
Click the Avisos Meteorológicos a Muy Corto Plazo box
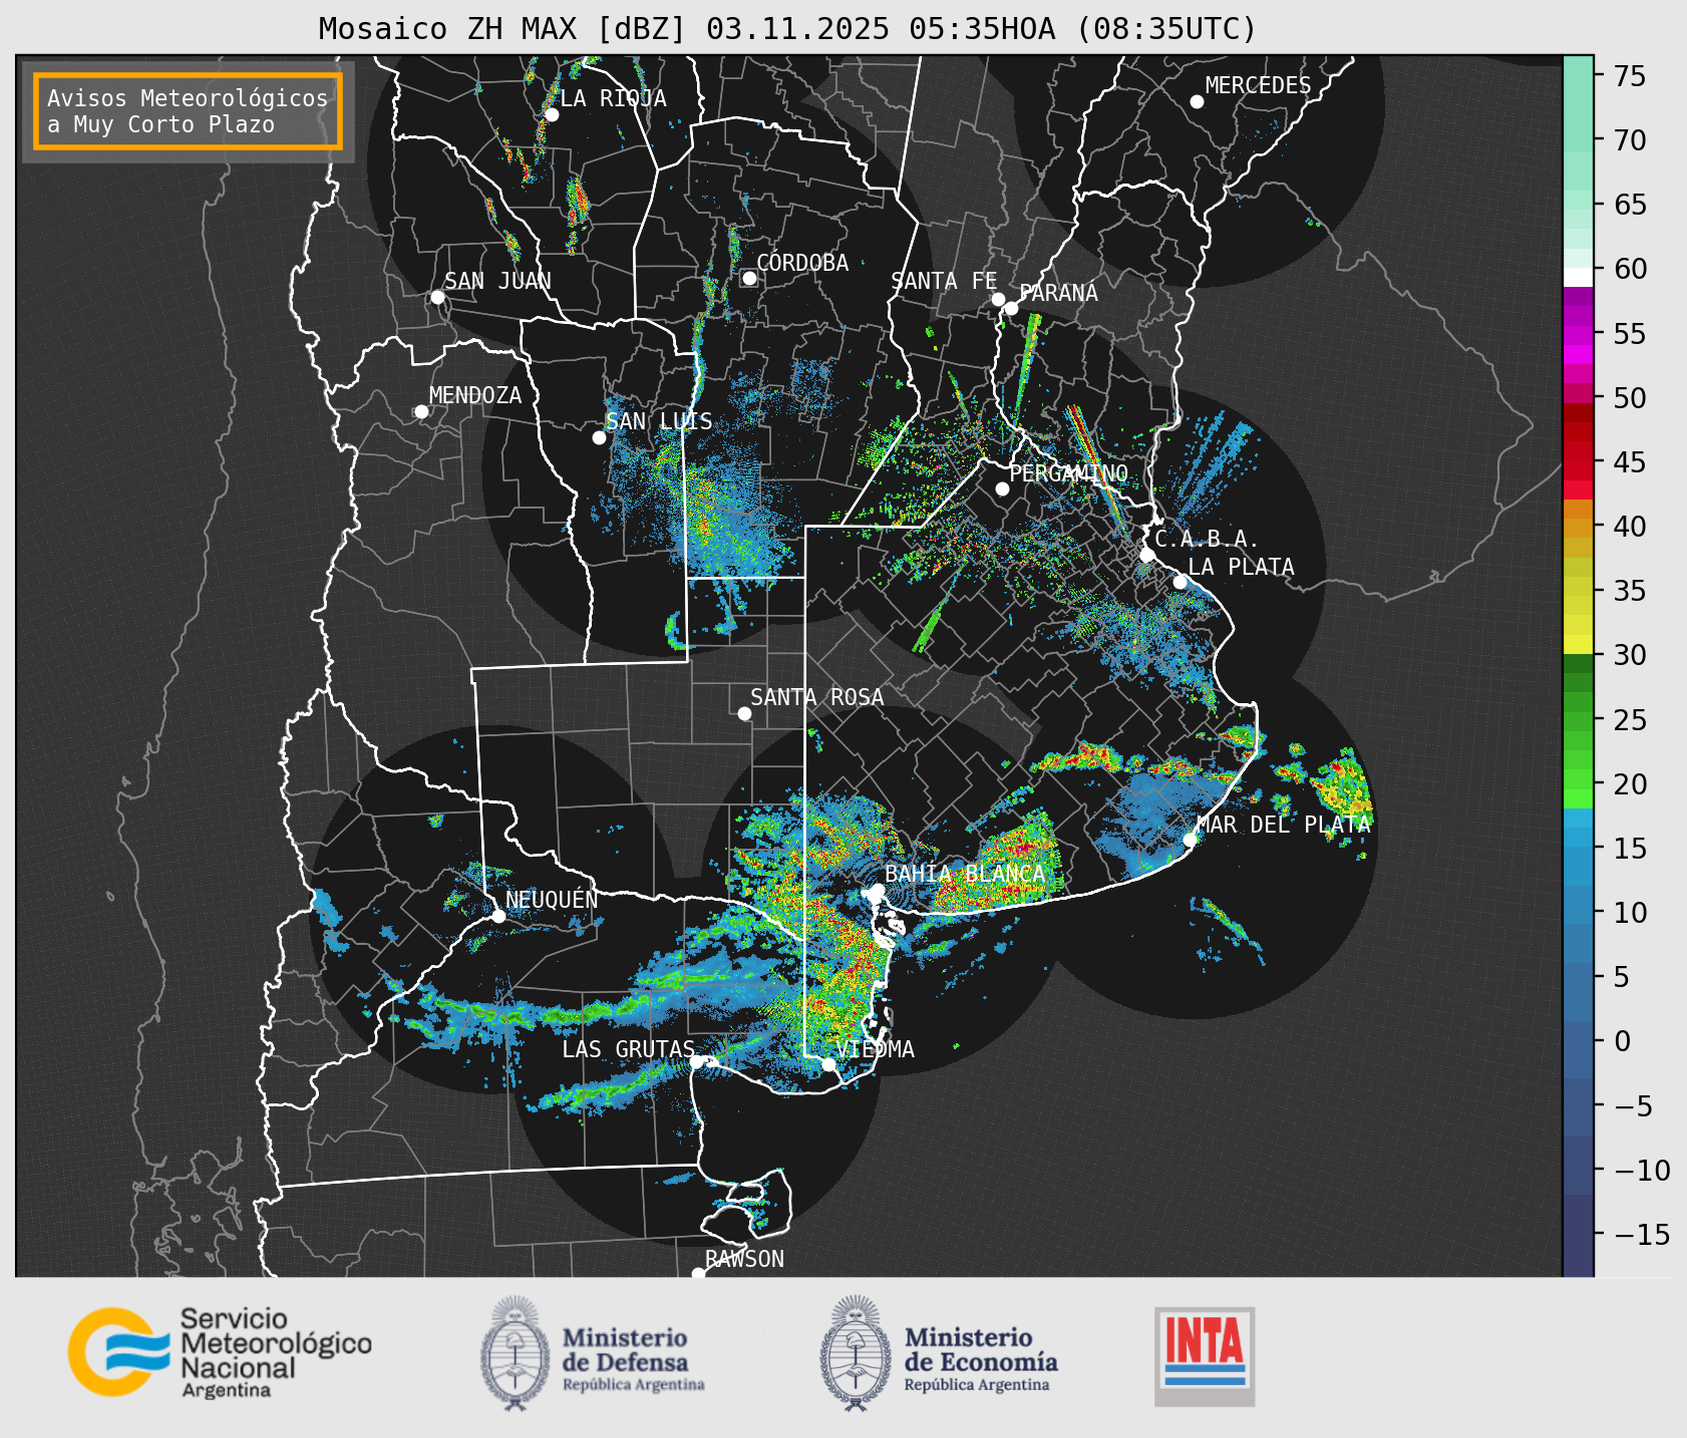coord(188,111)
